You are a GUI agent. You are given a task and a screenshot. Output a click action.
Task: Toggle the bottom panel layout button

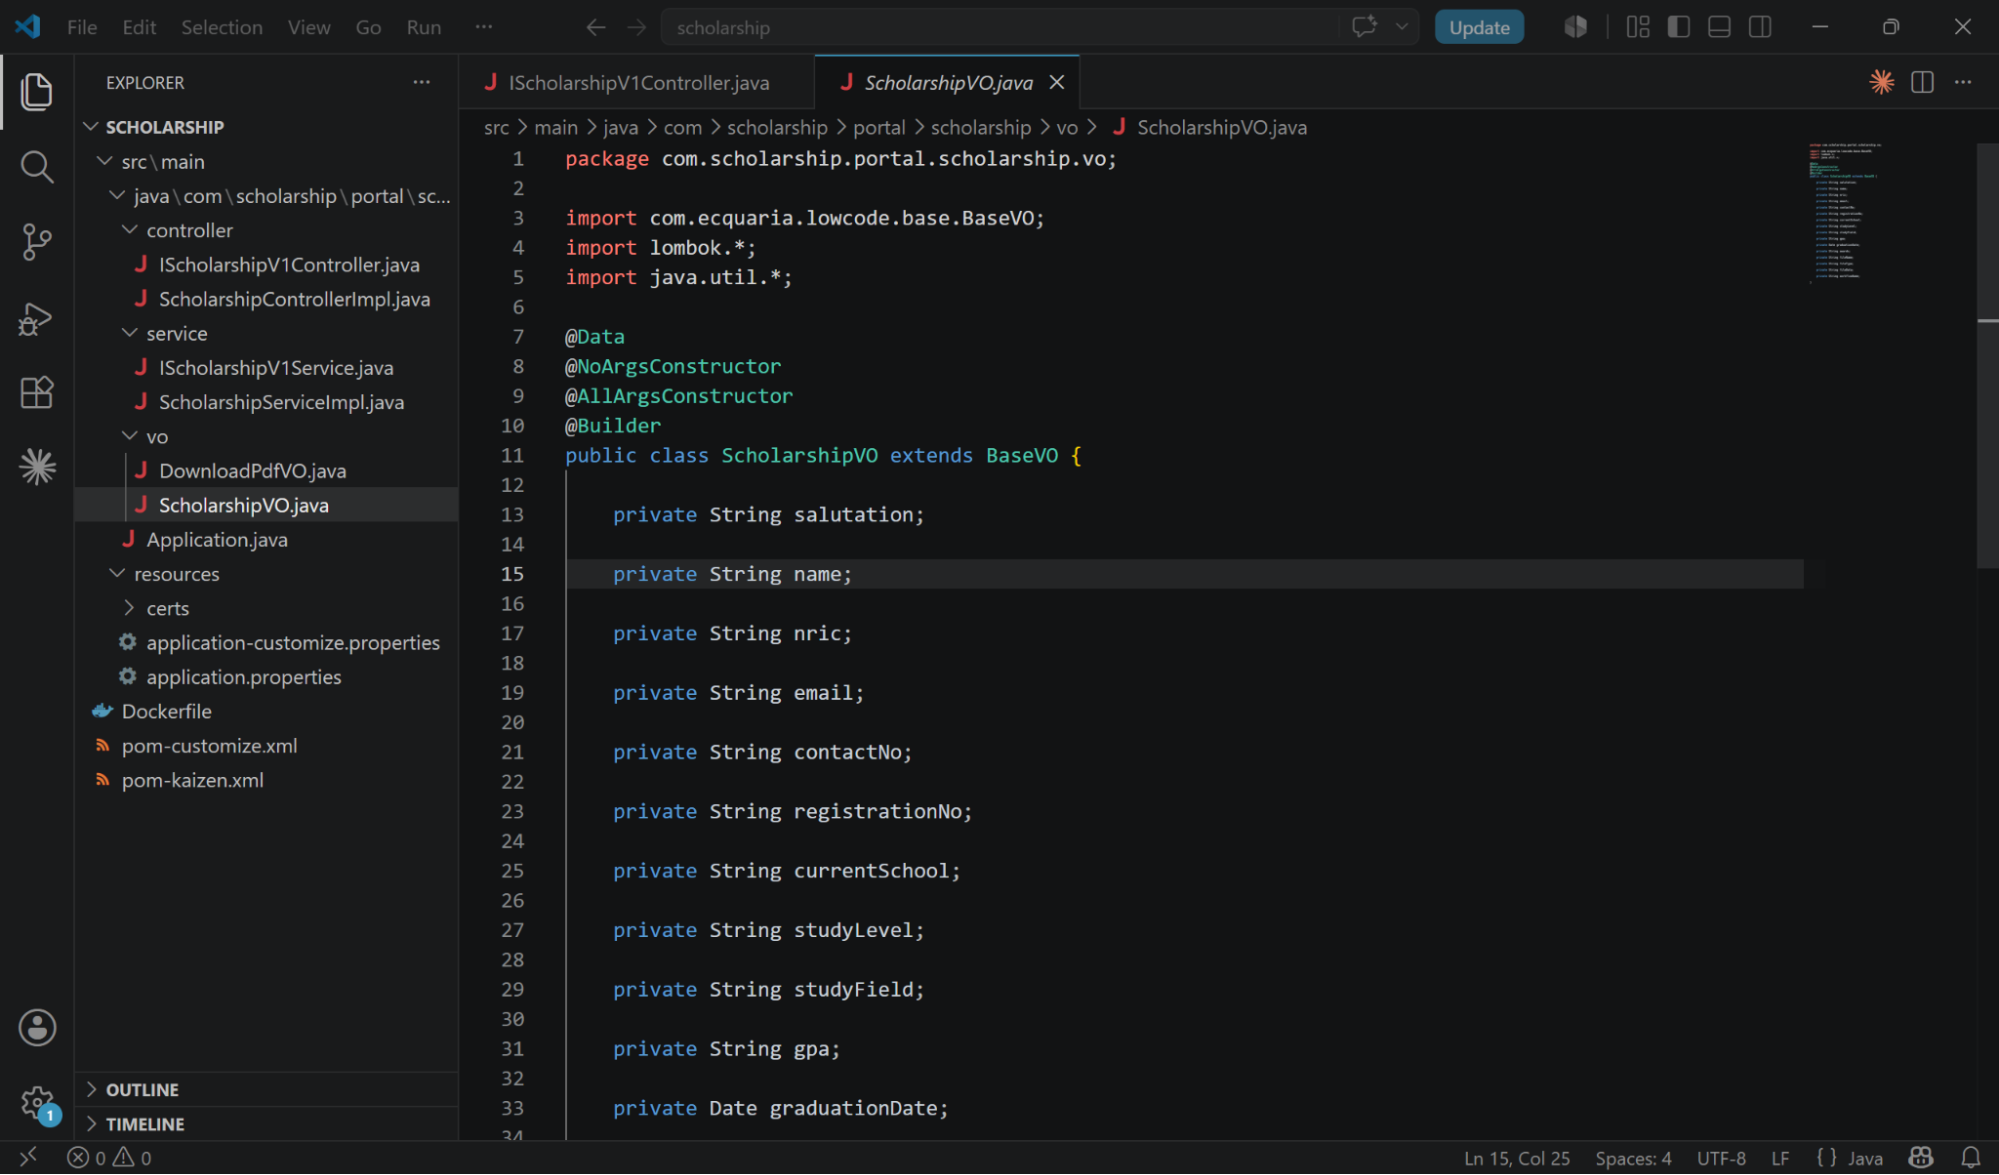pos(1719,27)
